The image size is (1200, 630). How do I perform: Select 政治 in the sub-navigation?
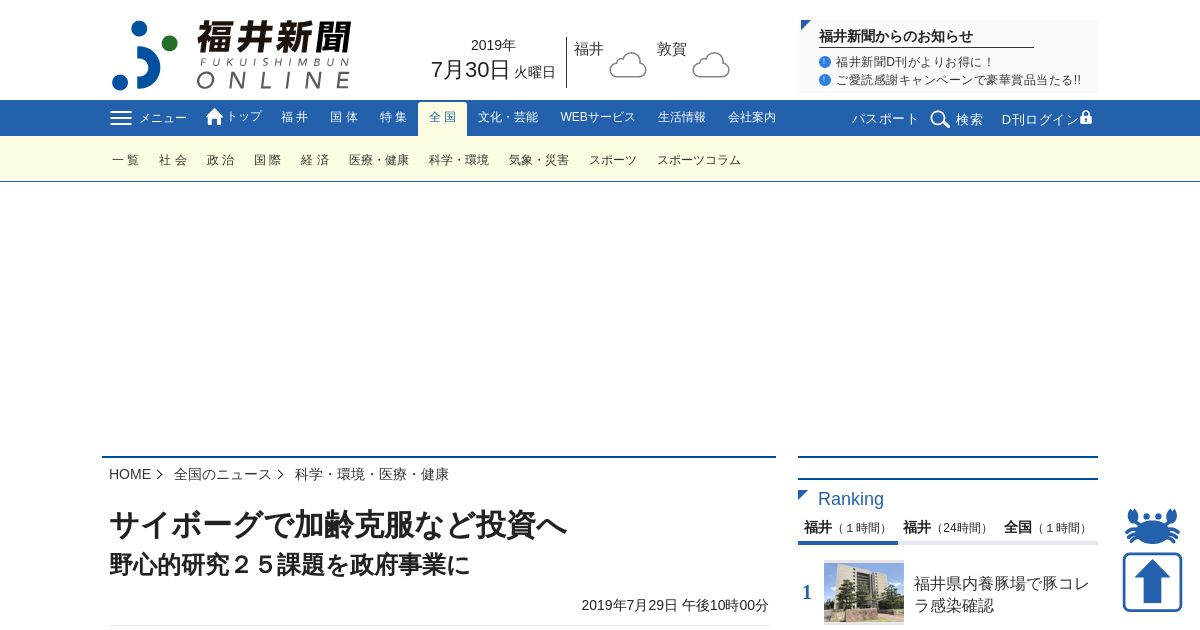pos(220,160)
